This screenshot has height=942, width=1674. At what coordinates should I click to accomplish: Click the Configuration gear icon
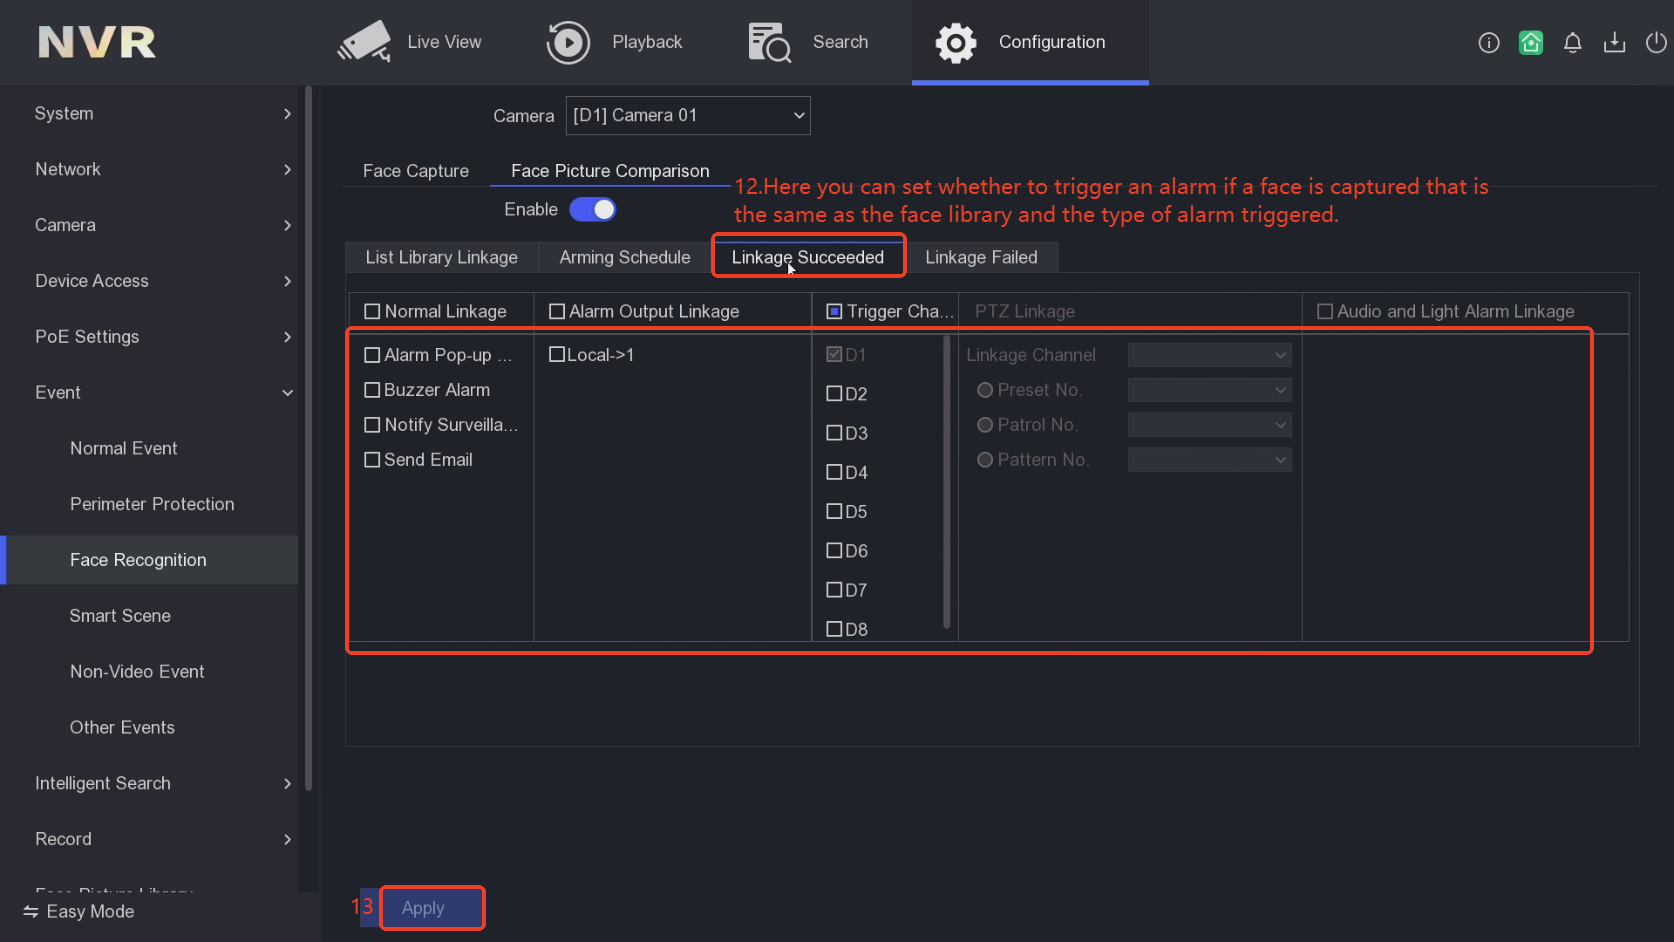pos(955,42)
